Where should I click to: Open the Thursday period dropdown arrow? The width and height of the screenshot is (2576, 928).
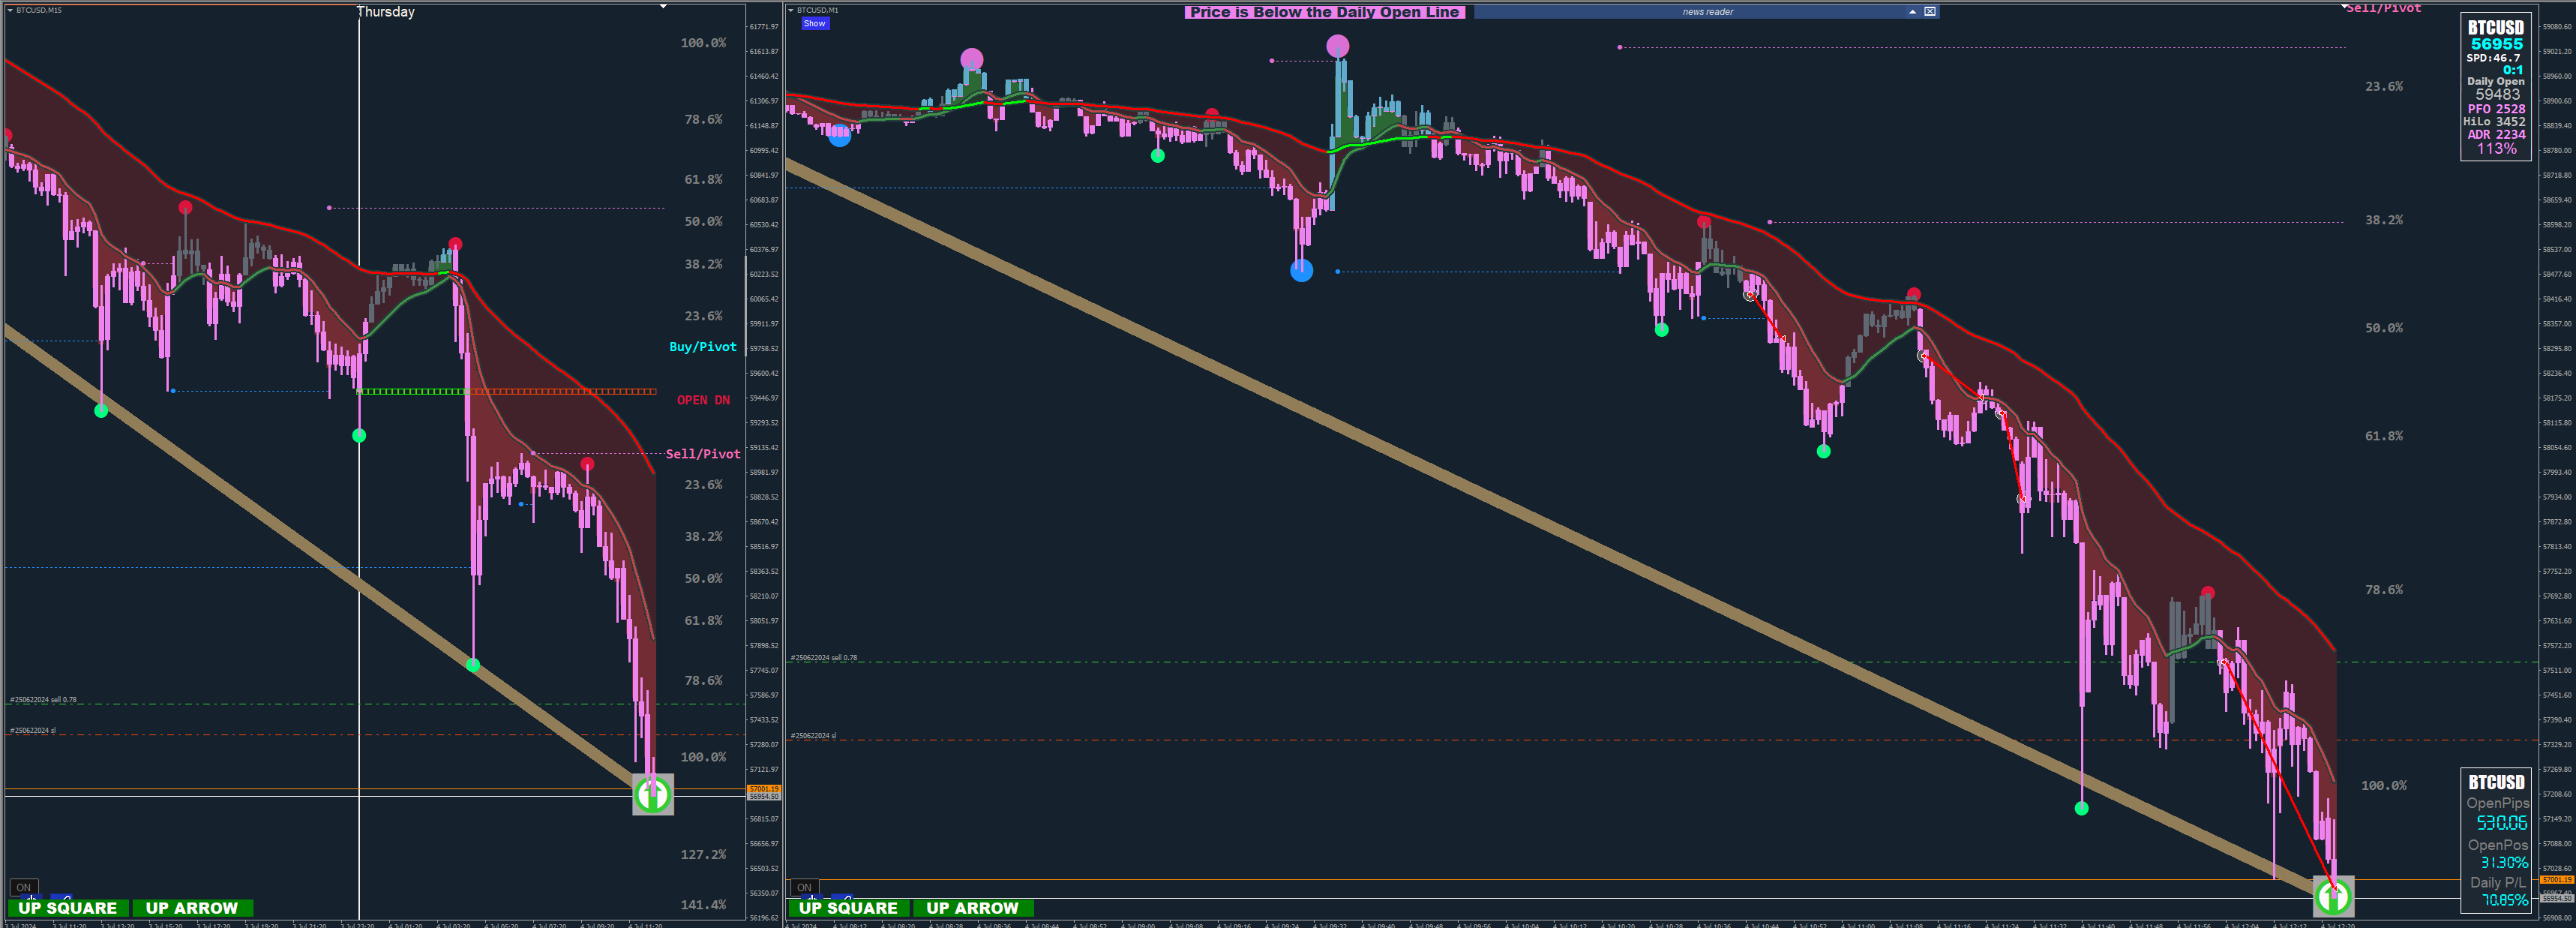click(663, 7)
